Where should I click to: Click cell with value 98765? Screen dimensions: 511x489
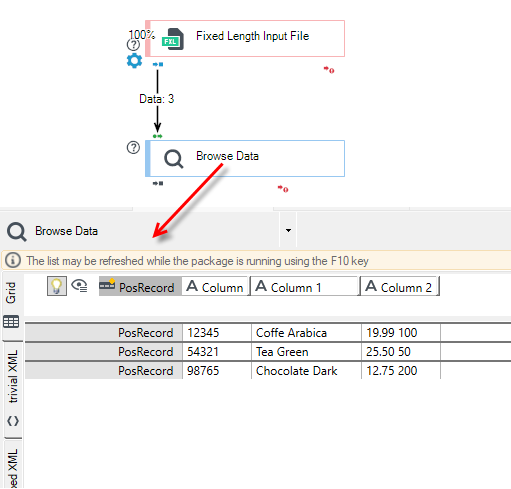[217, 371]
